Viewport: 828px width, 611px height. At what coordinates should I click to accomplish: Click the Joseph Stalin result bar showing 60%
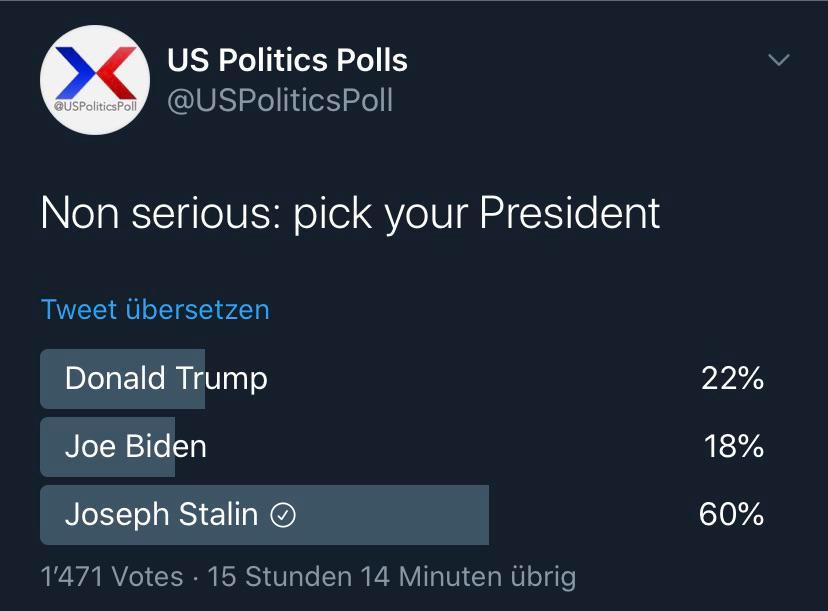[x=263, y=514]
